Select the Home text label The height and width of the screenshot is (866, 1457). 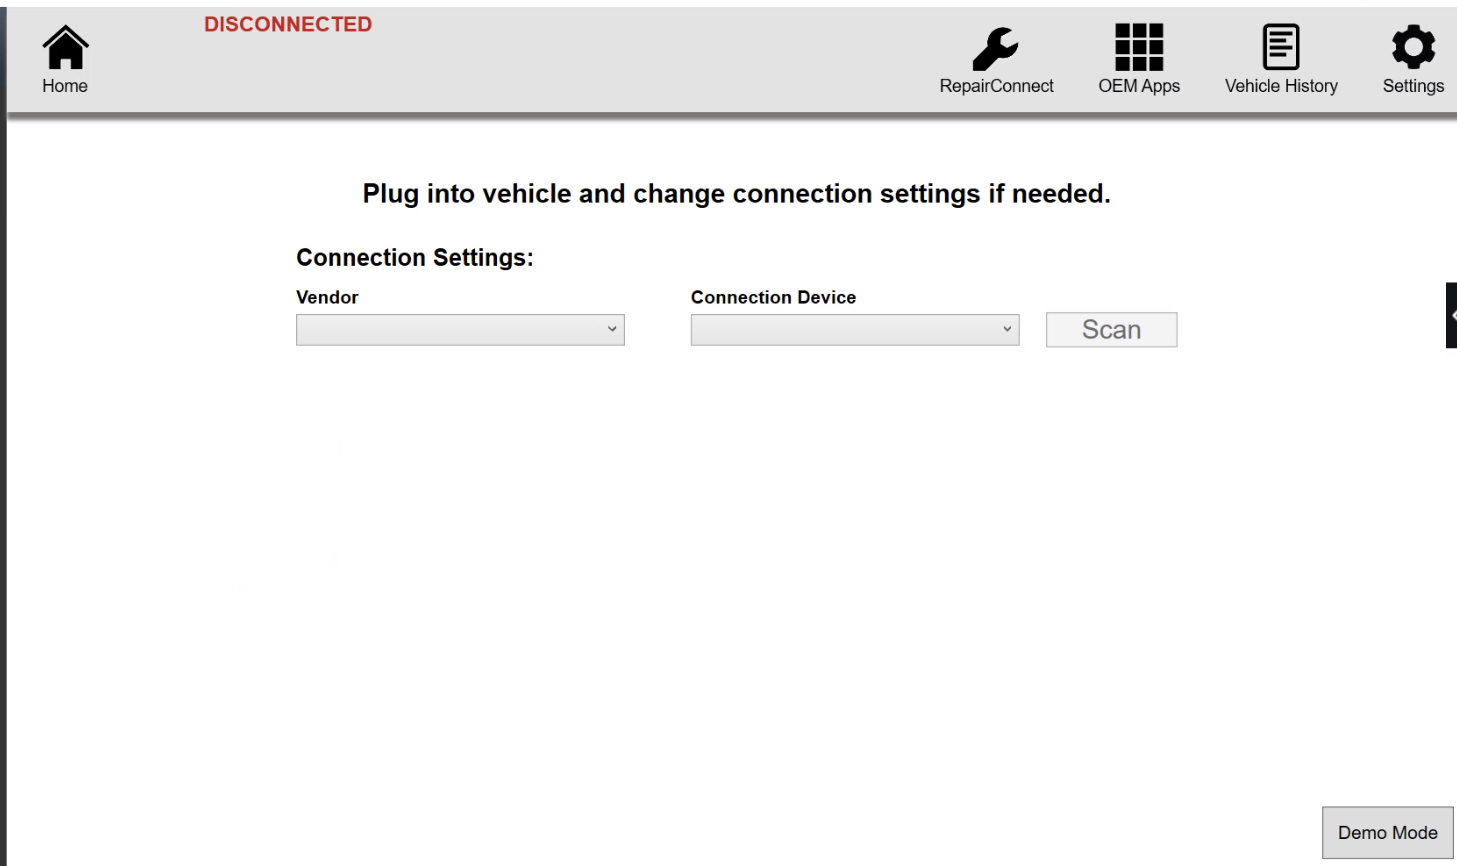[65, 86]
